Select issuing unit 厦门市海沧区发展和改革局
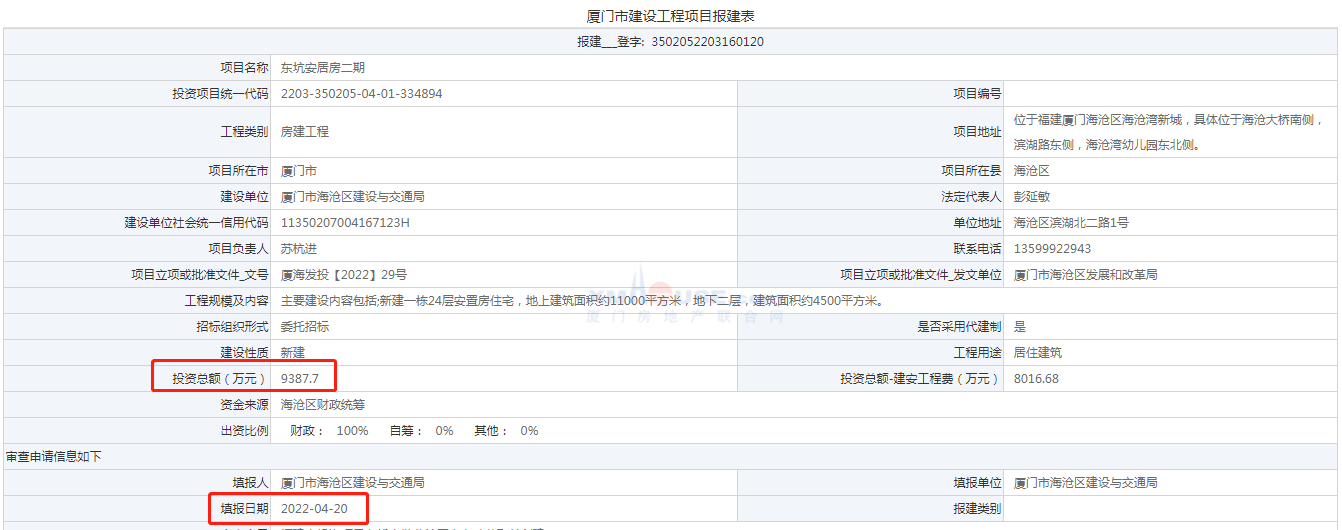Image resolution: width=1342 pixels, height=530 pixels. [x=1085, y=275]
